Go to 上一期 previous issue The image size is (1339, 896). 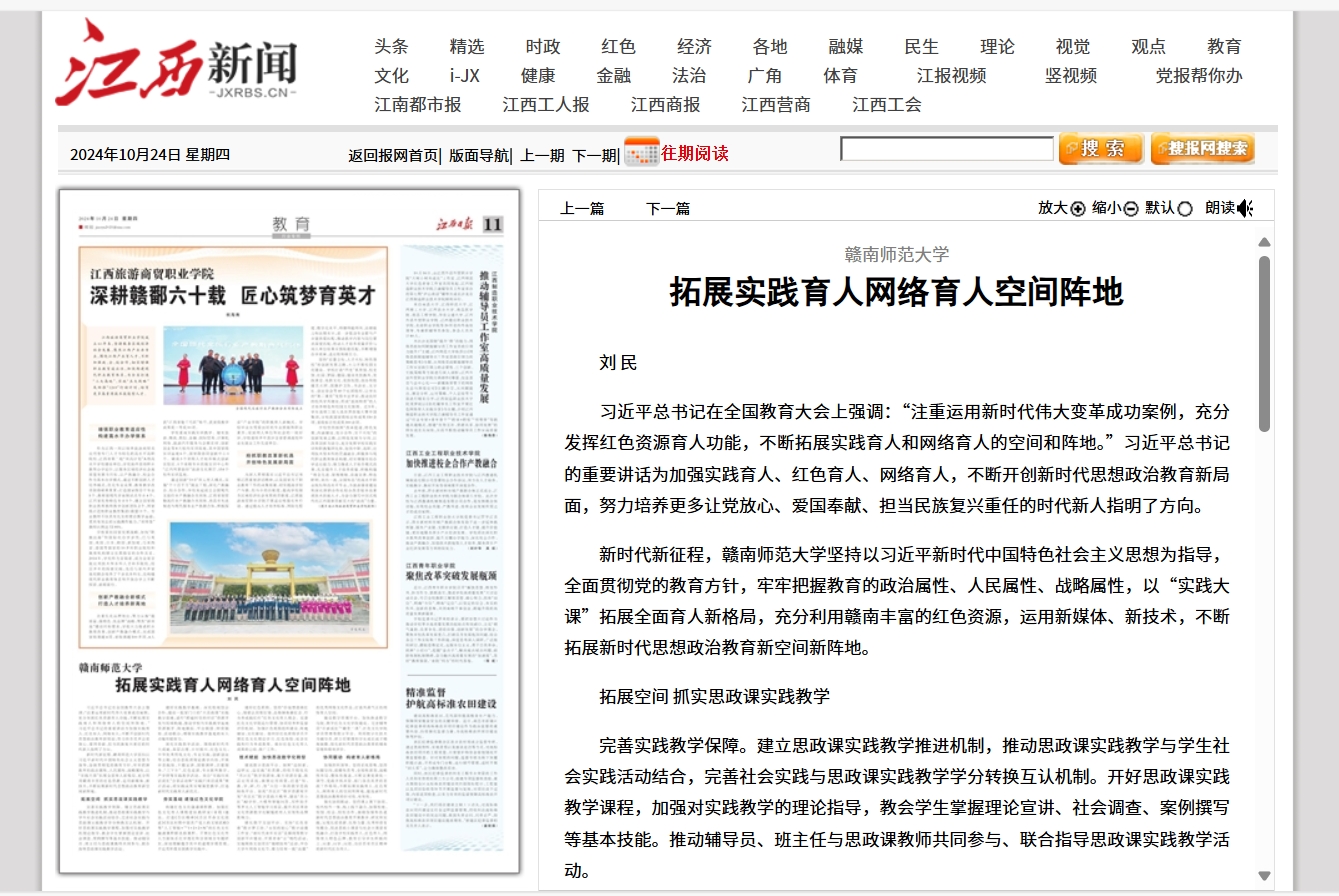pyautogui.click(x=542, y=155)
